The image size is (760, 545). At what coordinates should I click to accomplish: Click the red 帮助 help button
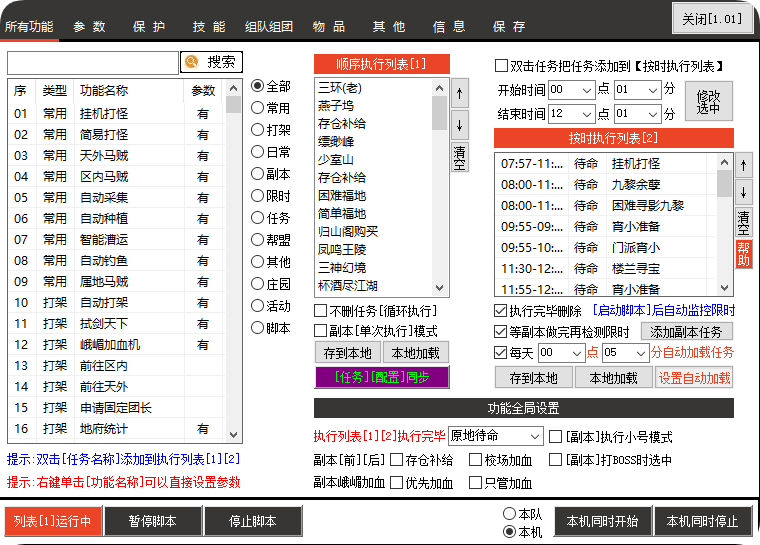coord(743,254)
